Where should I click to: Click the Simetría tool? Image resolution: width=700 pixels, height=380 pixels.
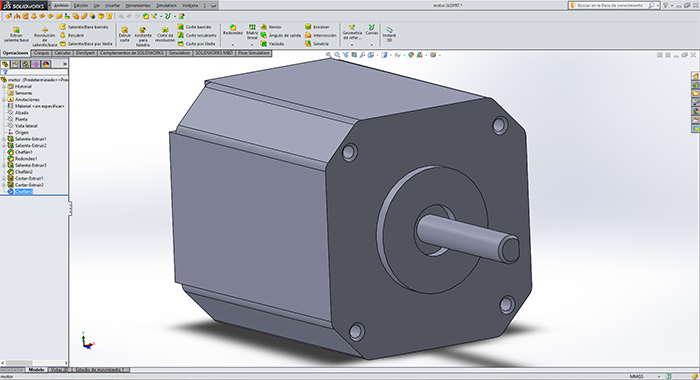(317, 44)
